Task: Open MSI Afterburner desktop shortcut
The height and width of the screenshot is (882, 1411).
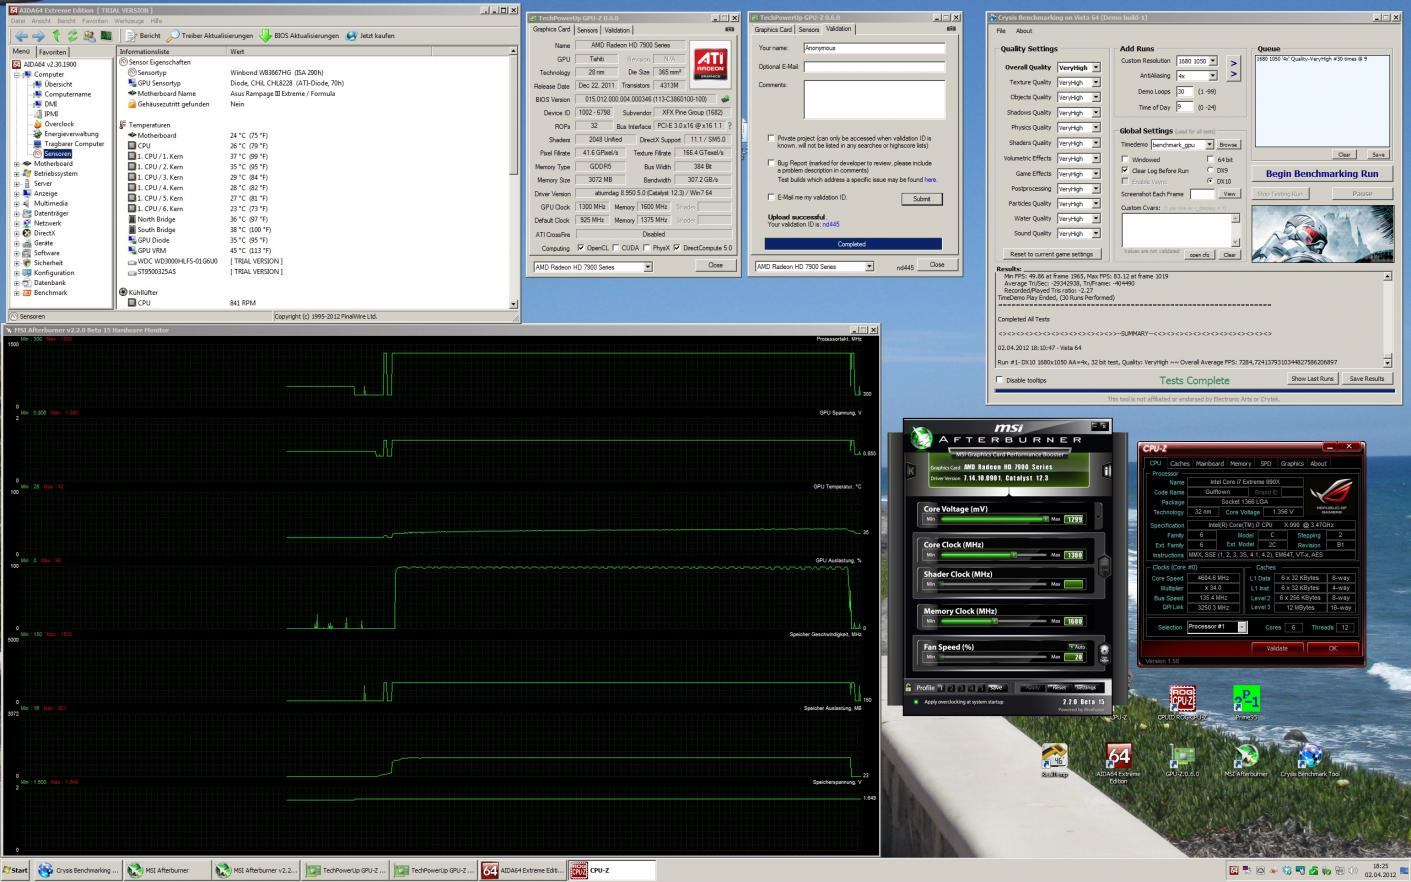Action: [x=1246, y=762]
